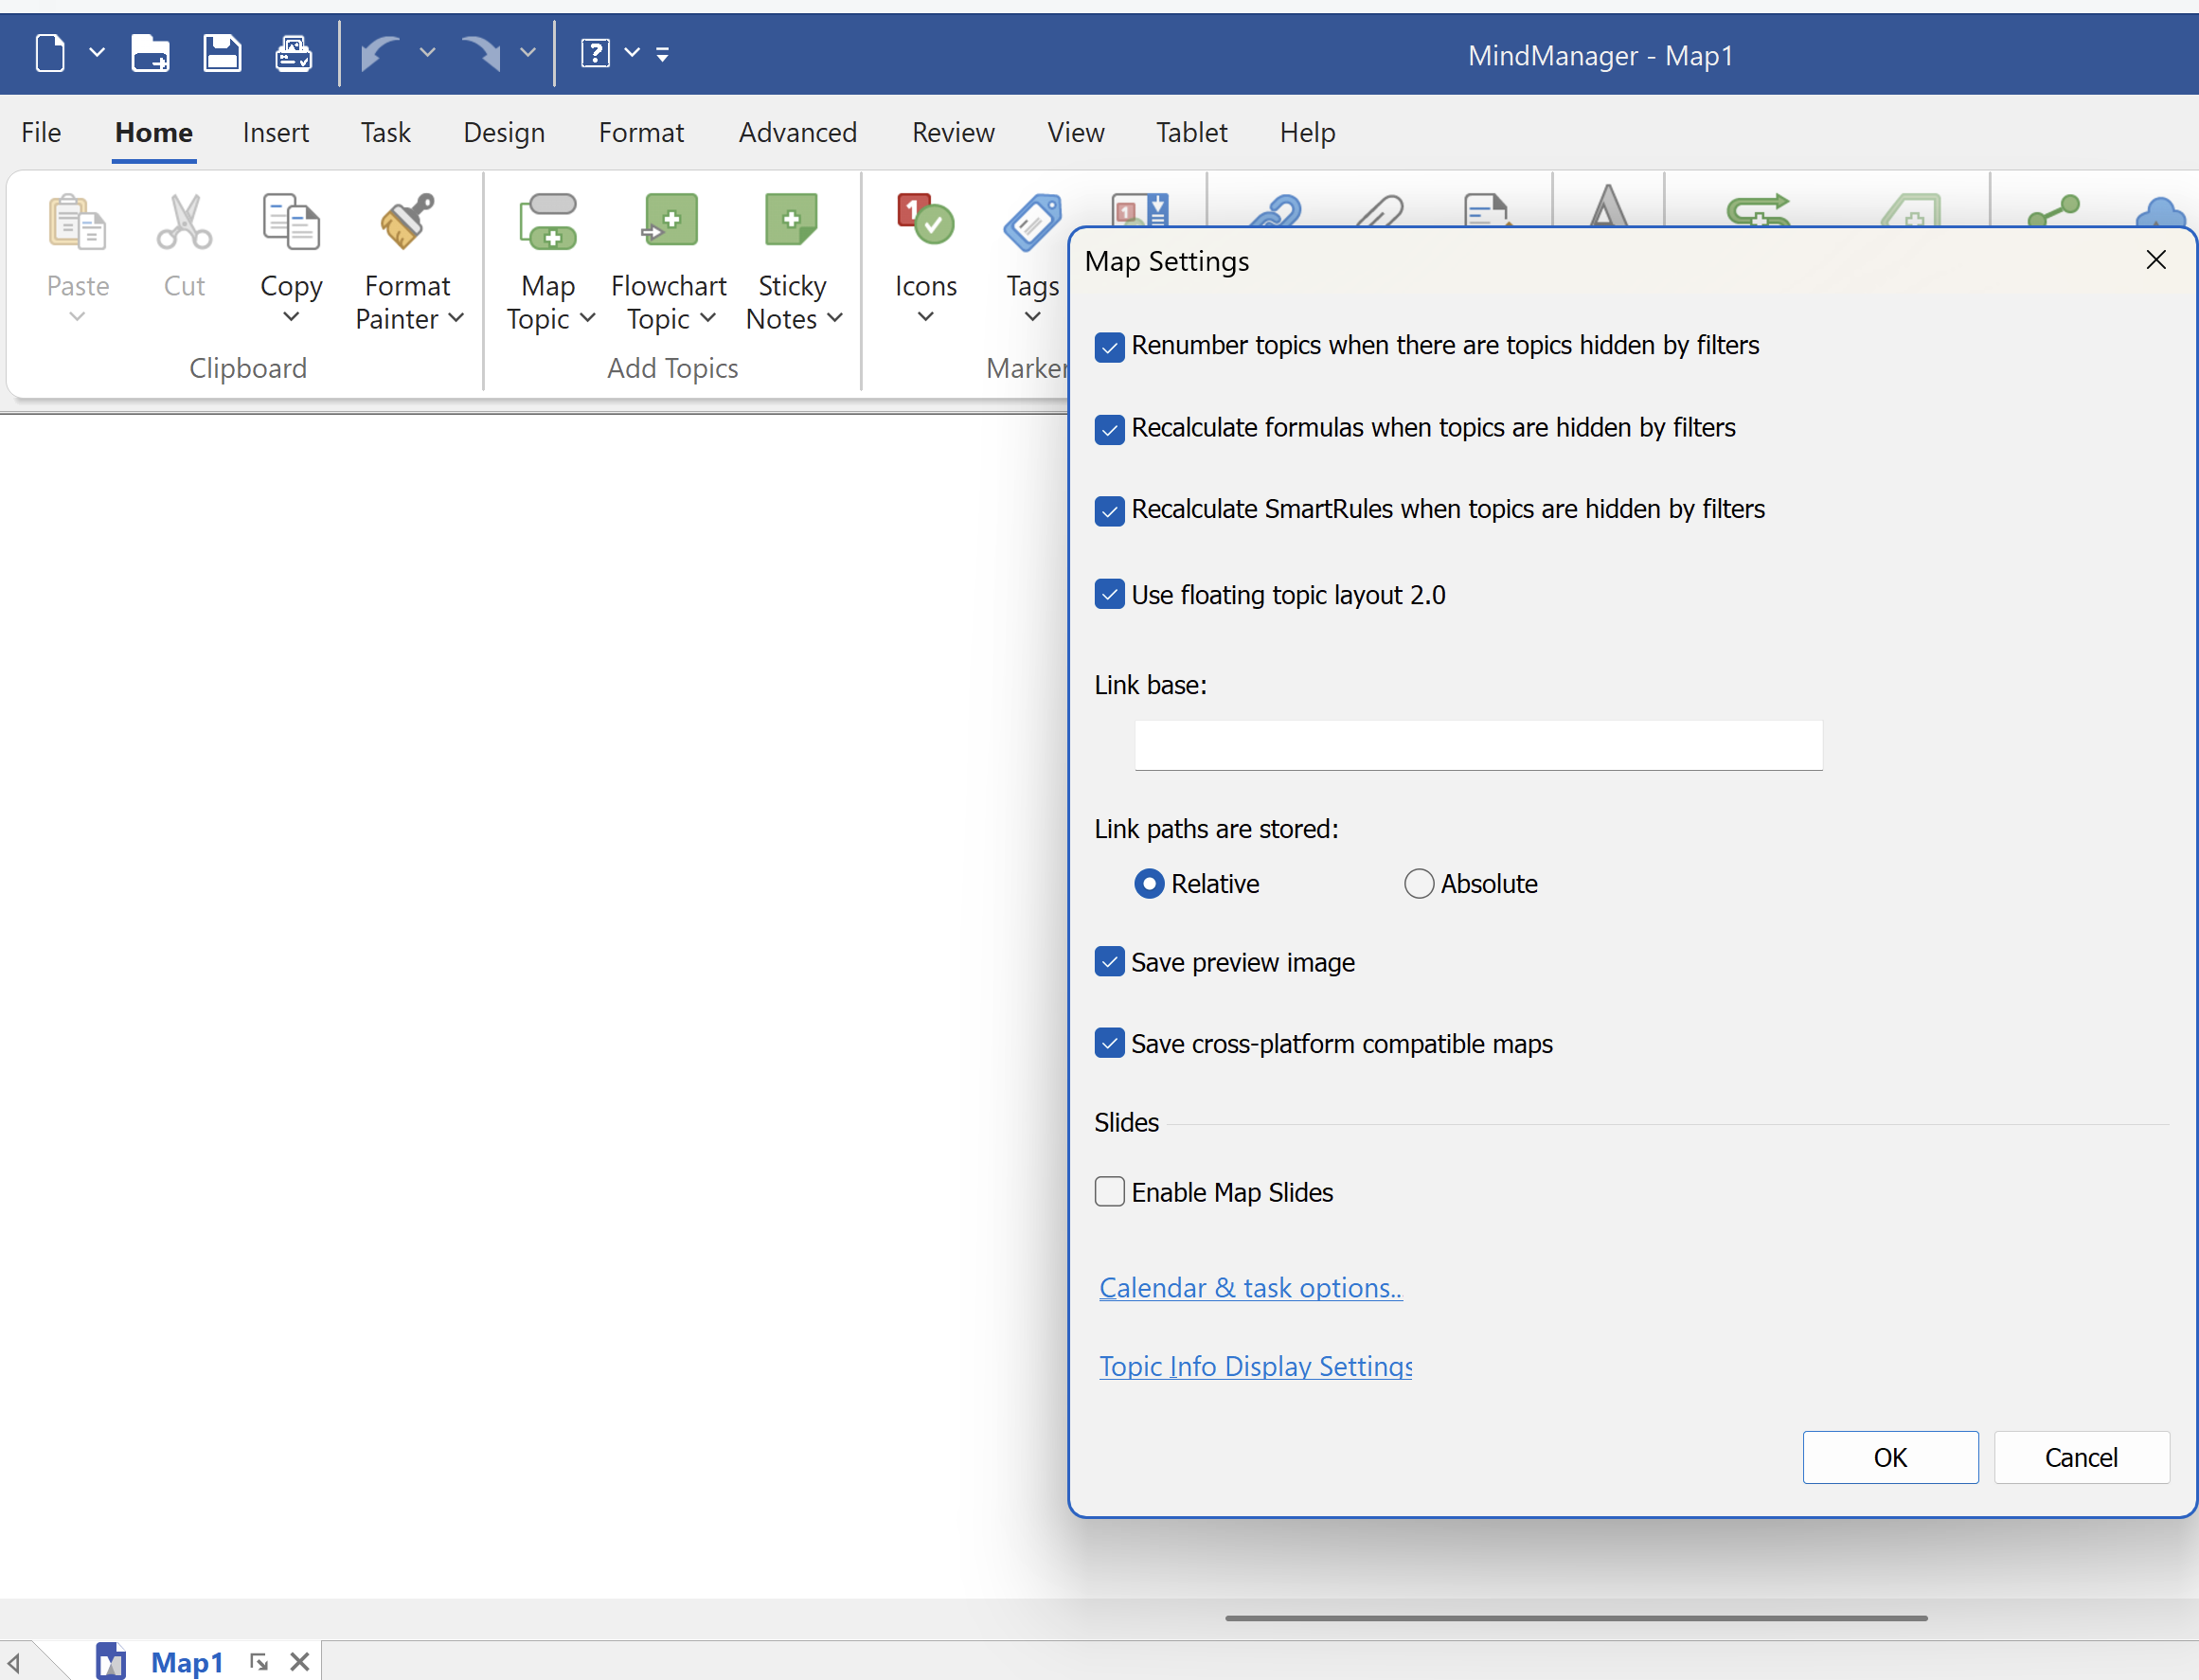Open the Help ribbon tab

click(x=1307, y=132)
